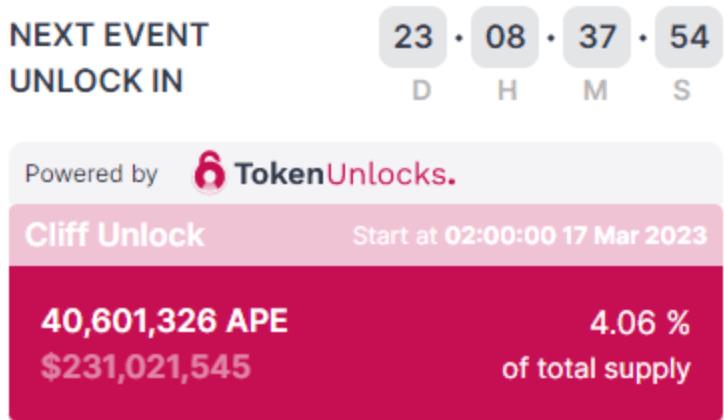This screenshot has height=420, width=724.
Task: Click the H hours unit label
Action: 507,90
